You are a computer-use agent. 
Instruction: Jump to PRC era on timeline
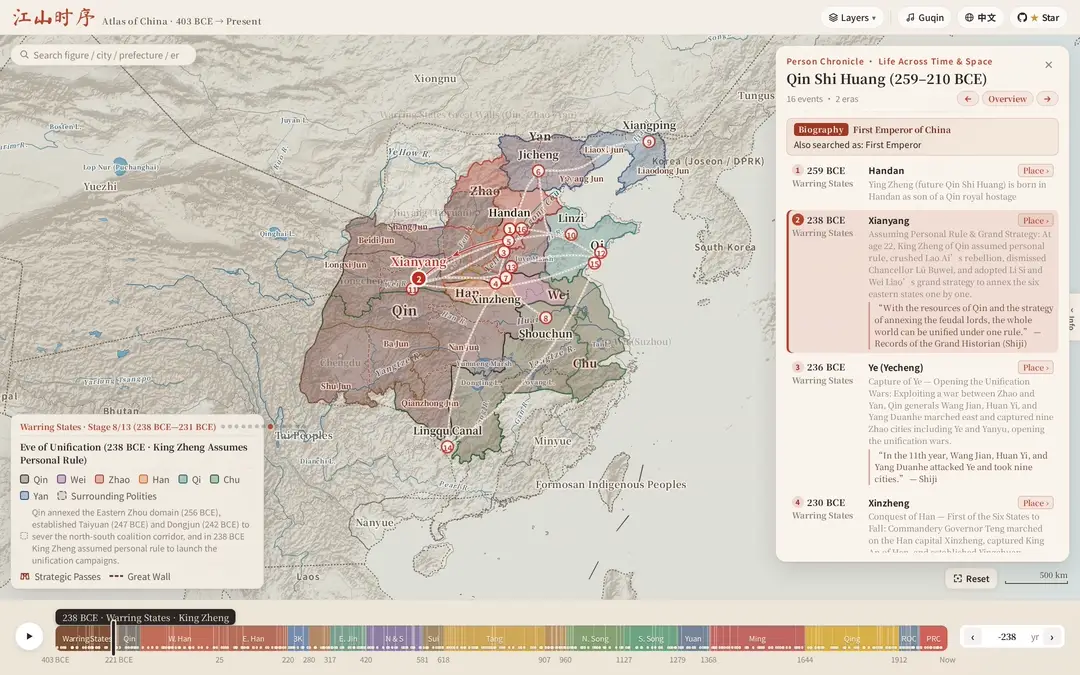point(933,638)
